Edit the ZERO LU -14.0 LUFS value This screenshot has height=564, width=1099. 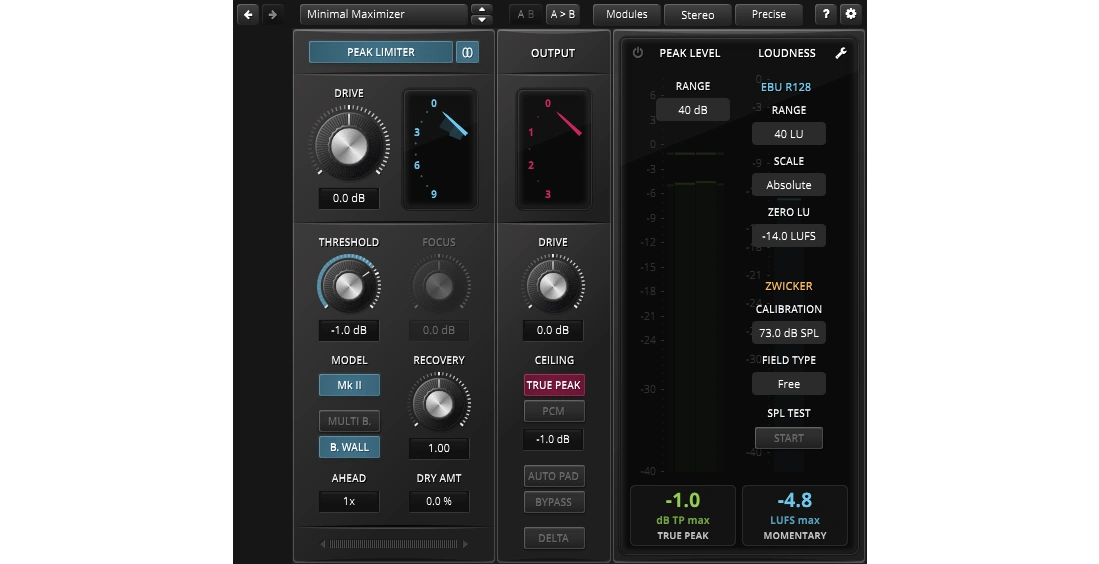click(x=789, y=236)
